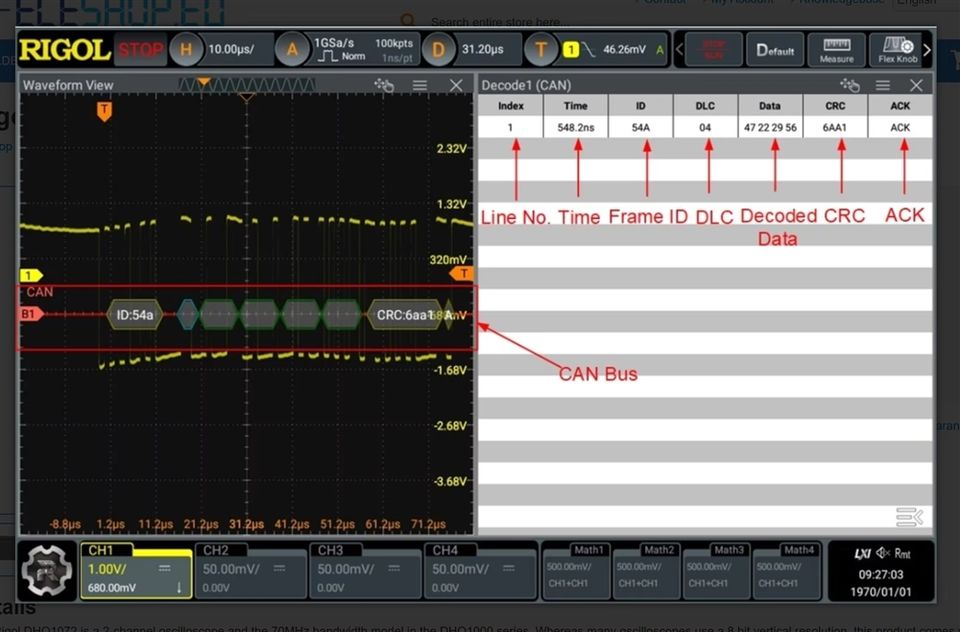Open the Flex Knob tool
This screenshot has width=960, height=632.
click(x=898, y=50)
